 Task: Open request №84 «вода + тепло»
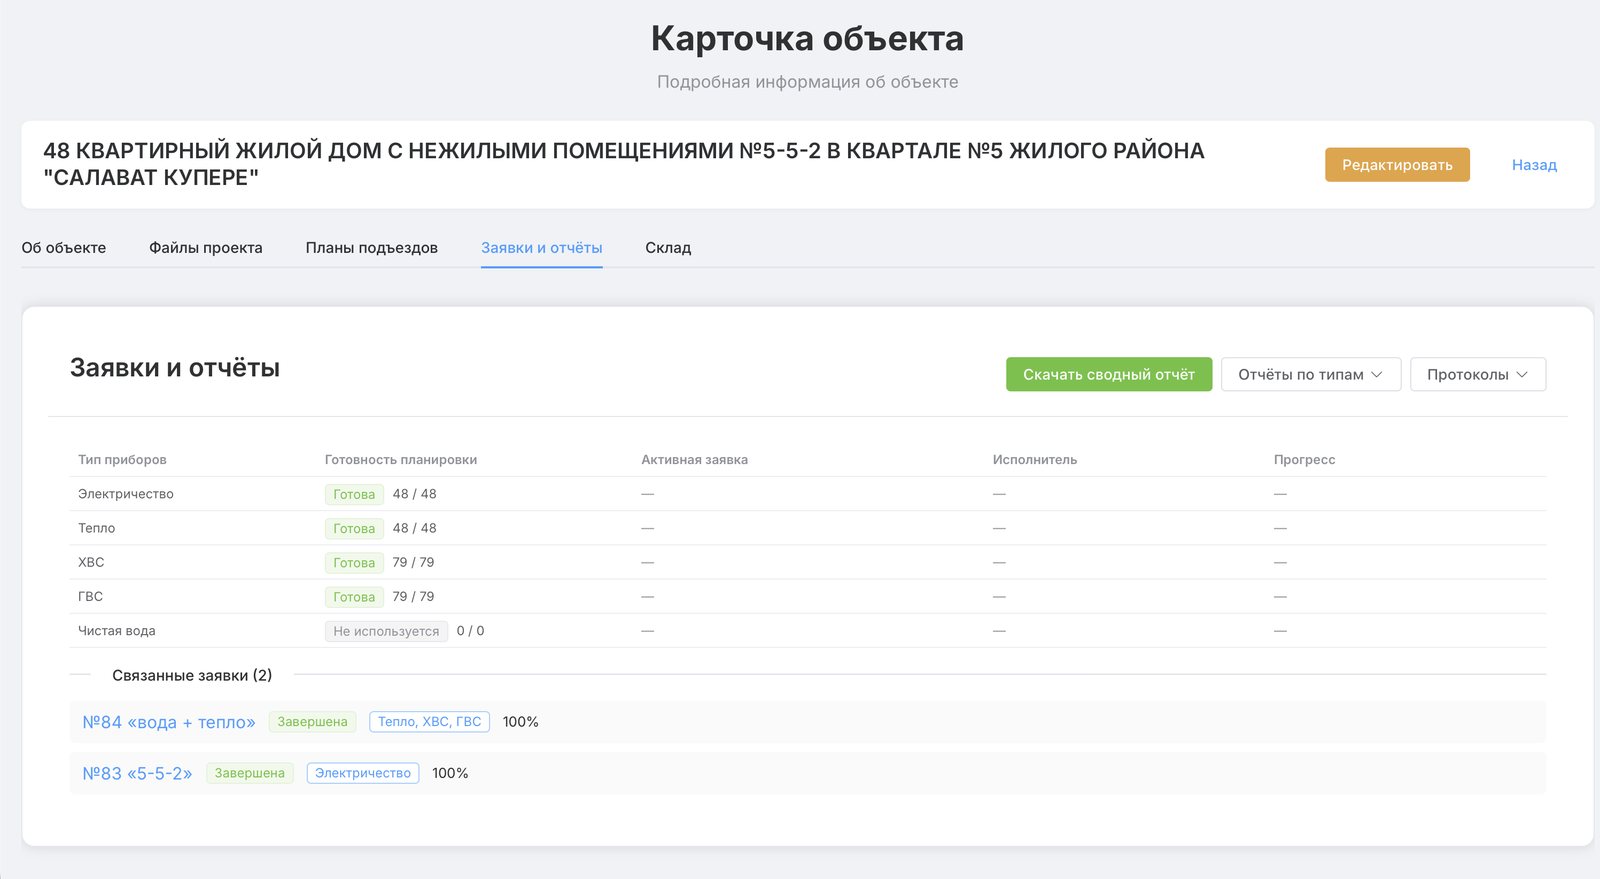169,722
